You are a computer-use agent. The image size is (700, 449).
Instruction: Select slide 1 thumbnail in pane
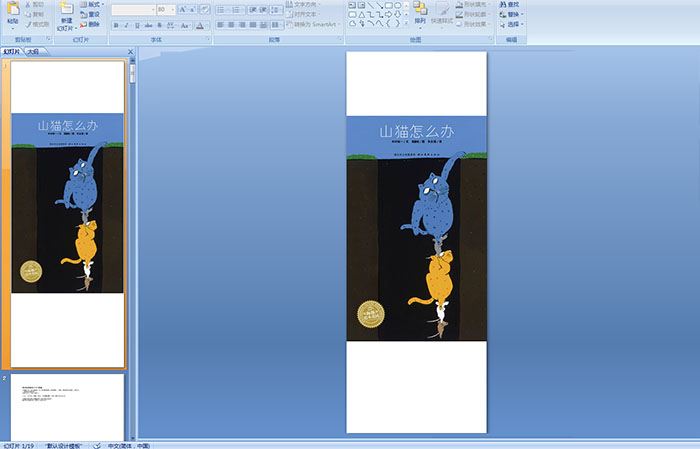(67, 214)
